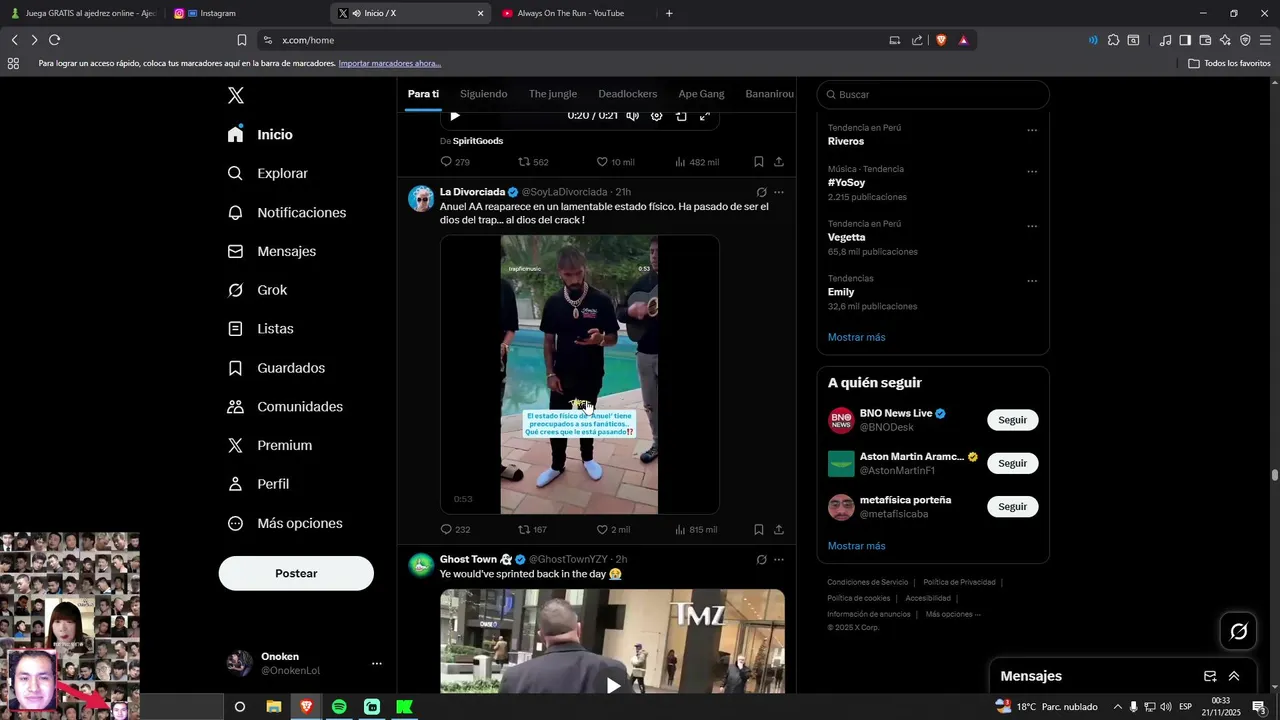Open floating Grok button
The image size is (1280, 720).
1239,631
